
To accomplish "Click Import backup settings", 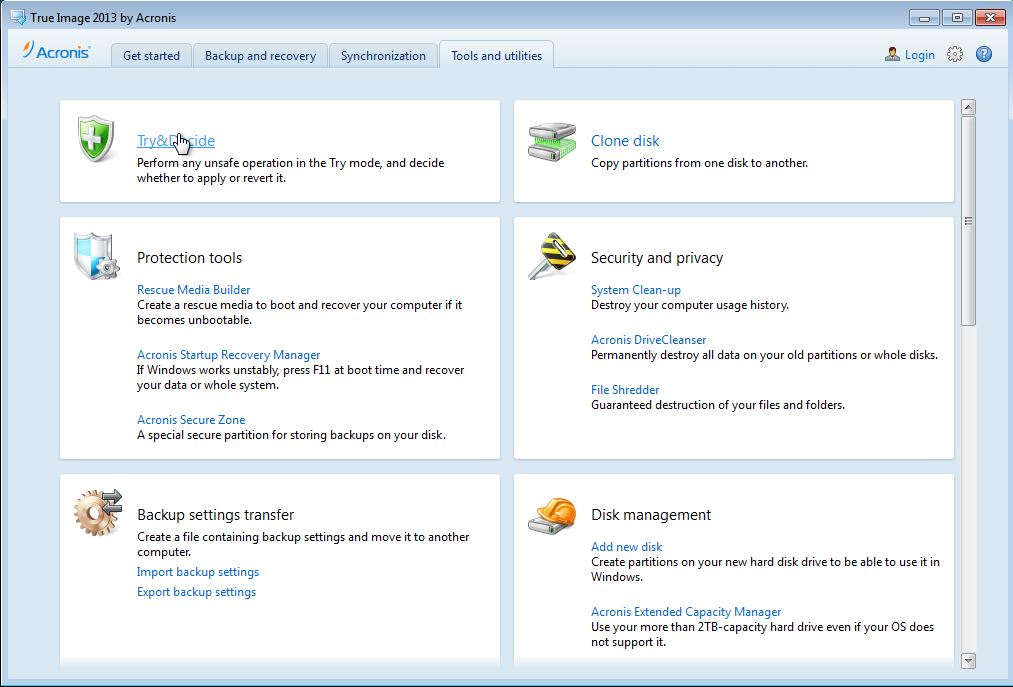I will [x=198, y=572].
